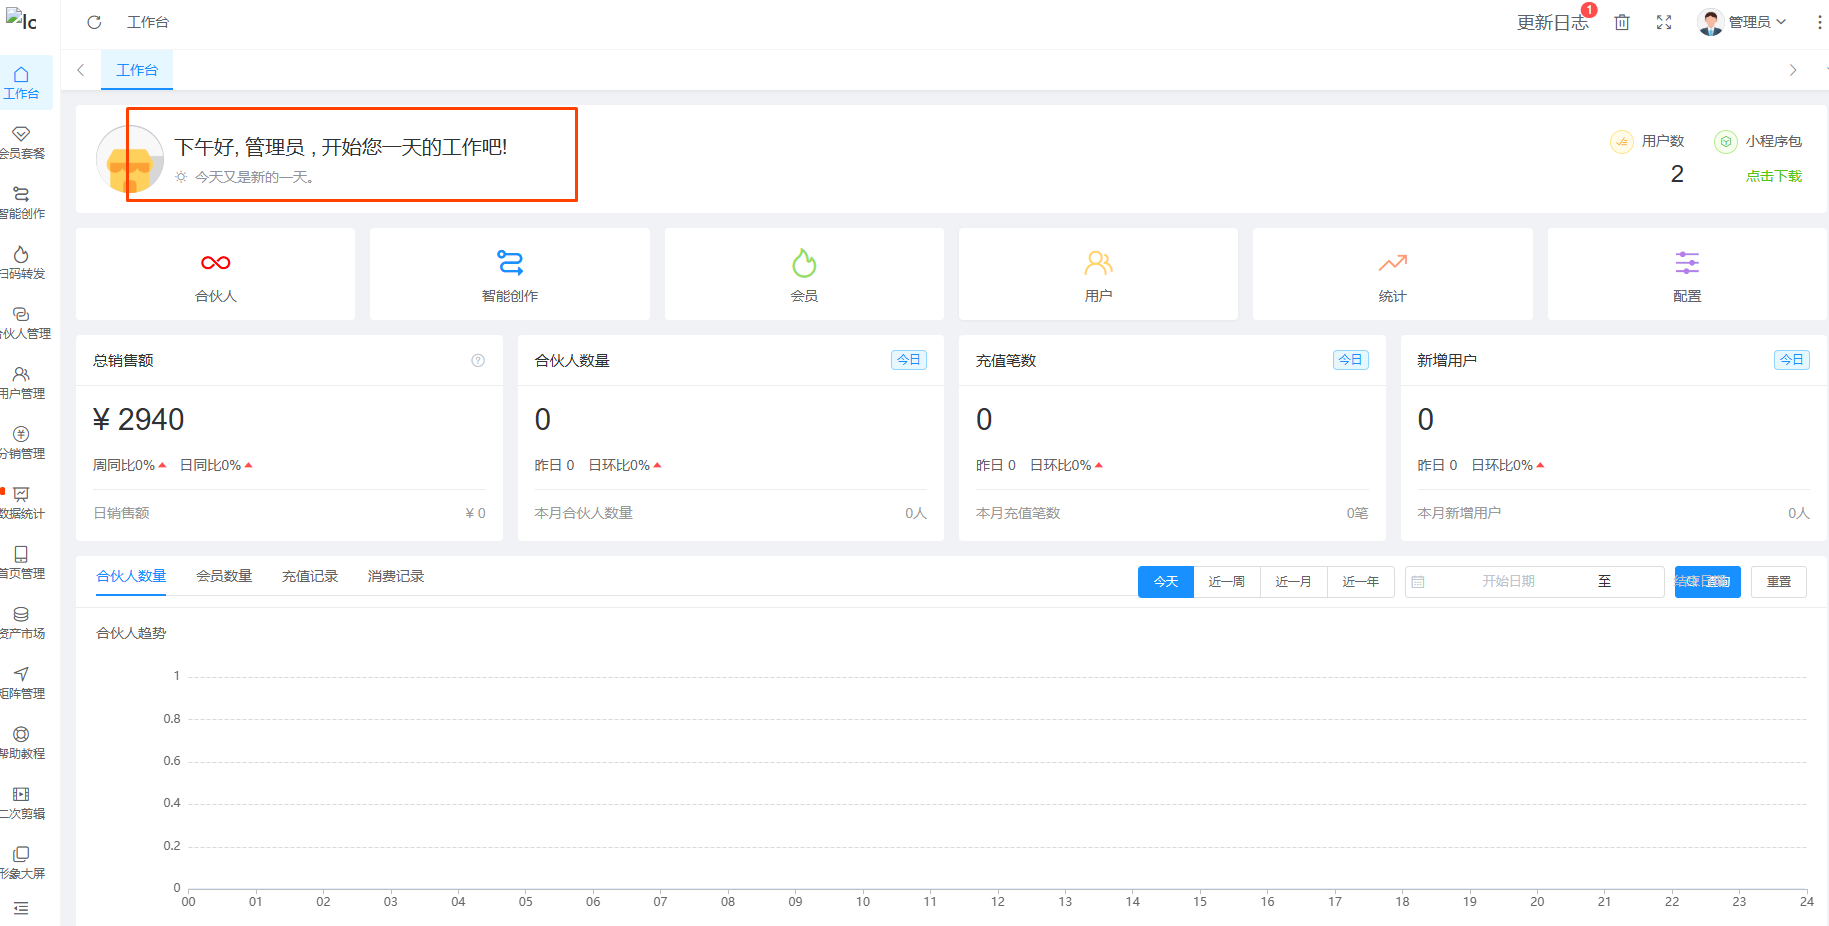
Task: Select the 近一年 time range option
Action: click(1360, 582)
